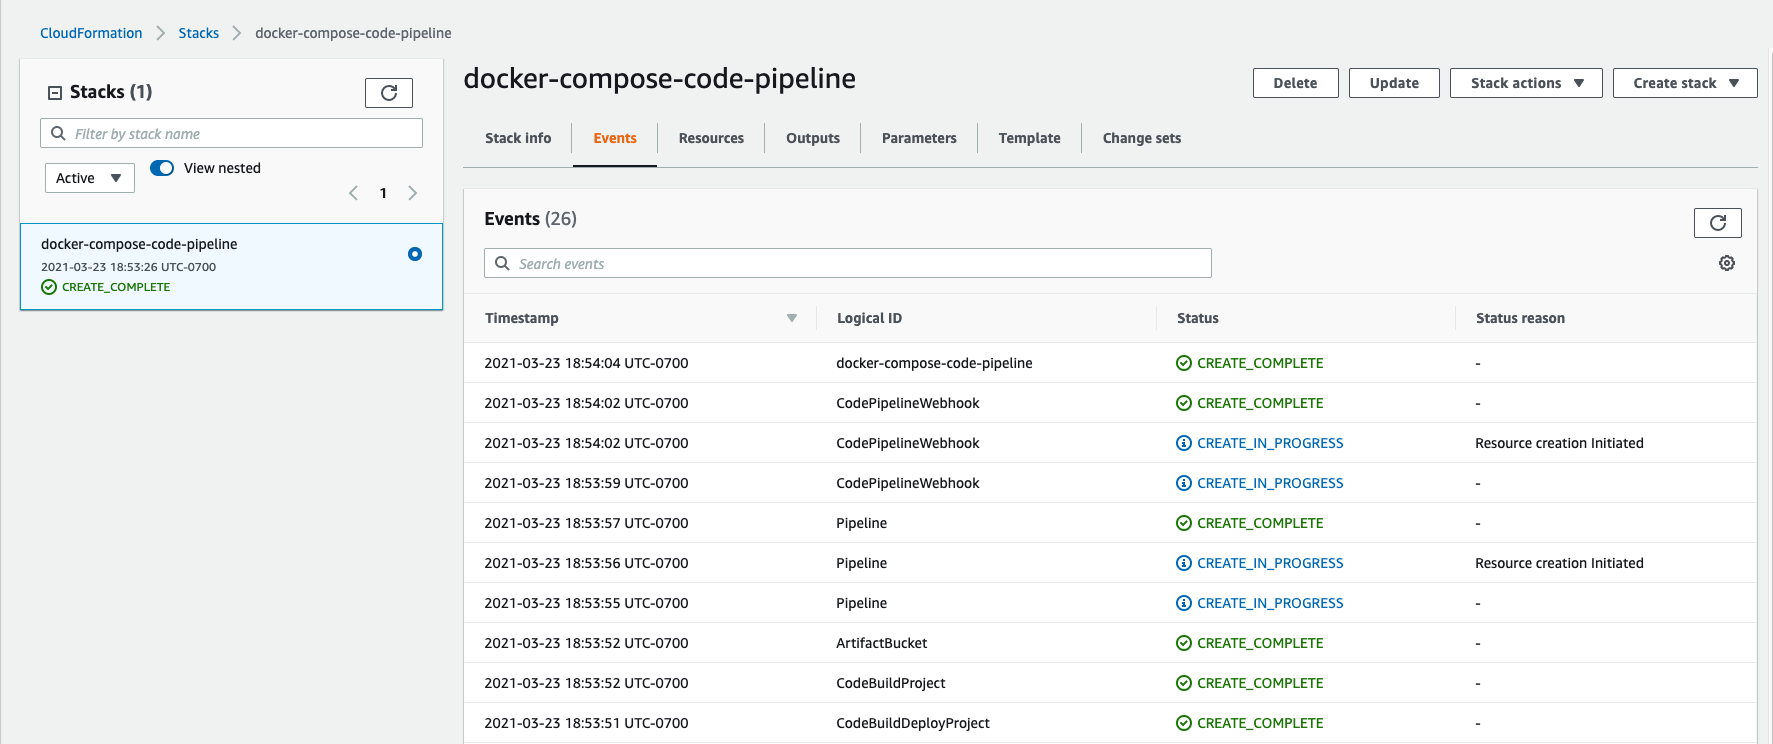Screen dimensions: 1773x744
Task: Toggle the View nested switch
Action: [x=162, y=168]
